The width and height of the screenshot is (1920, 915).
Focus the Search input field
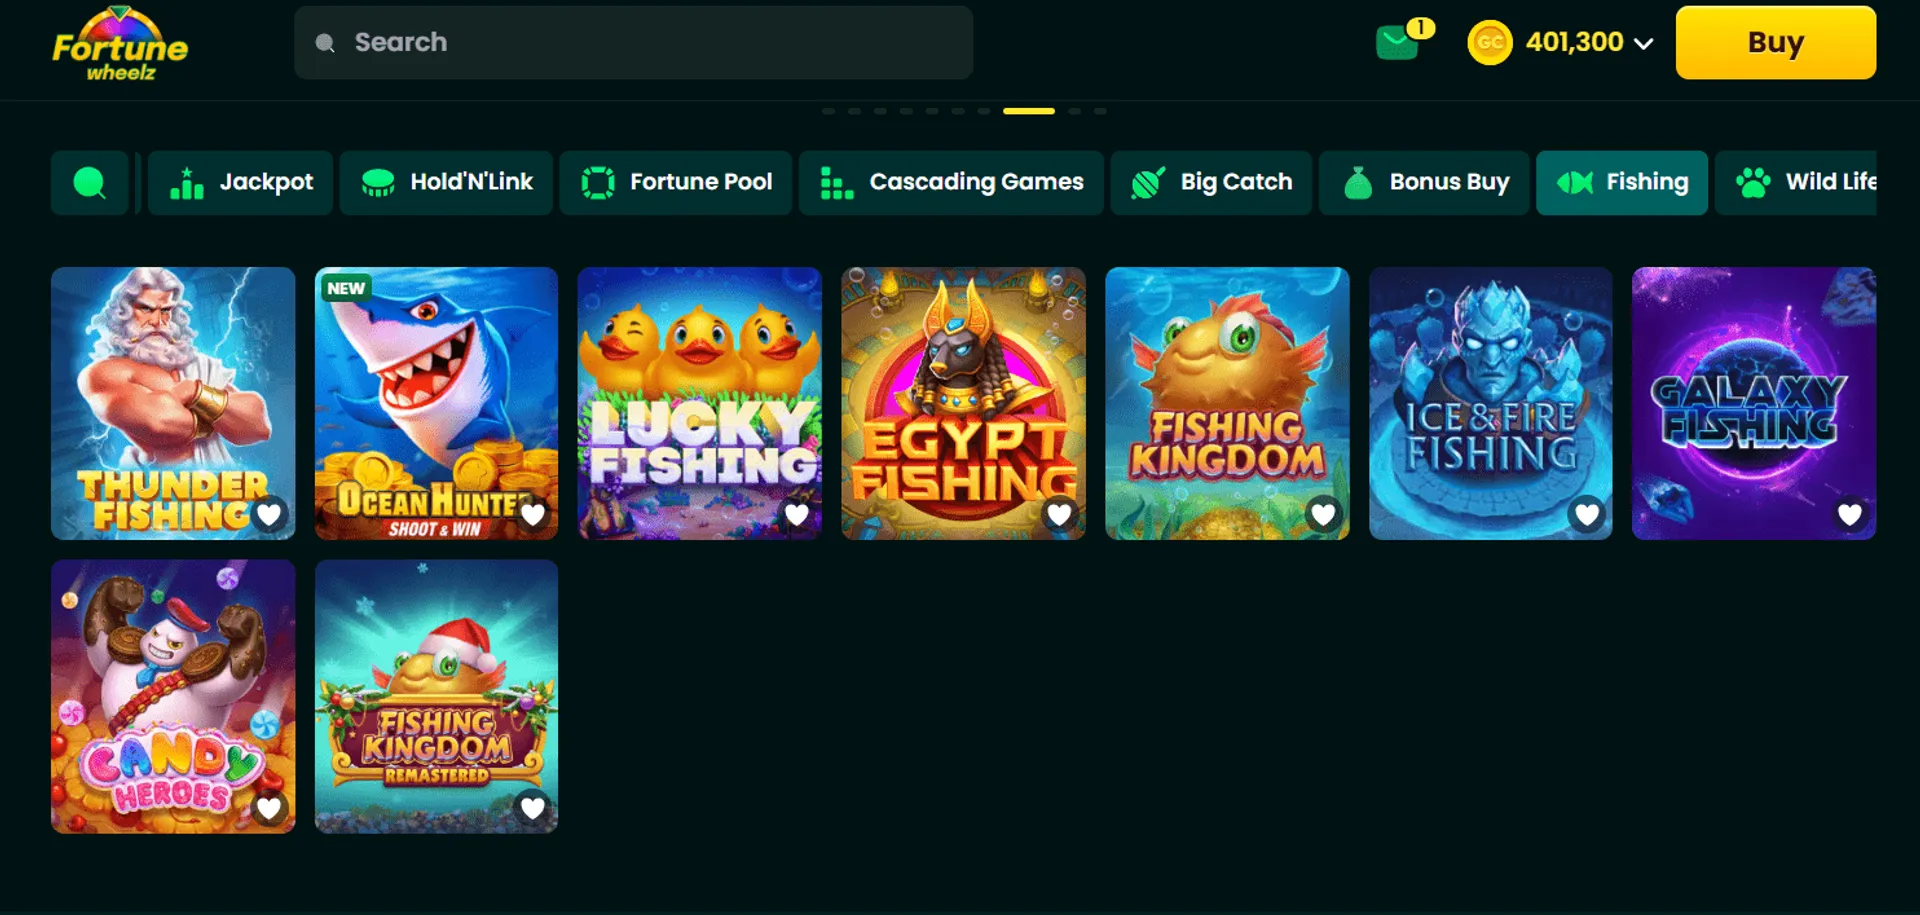633,43
